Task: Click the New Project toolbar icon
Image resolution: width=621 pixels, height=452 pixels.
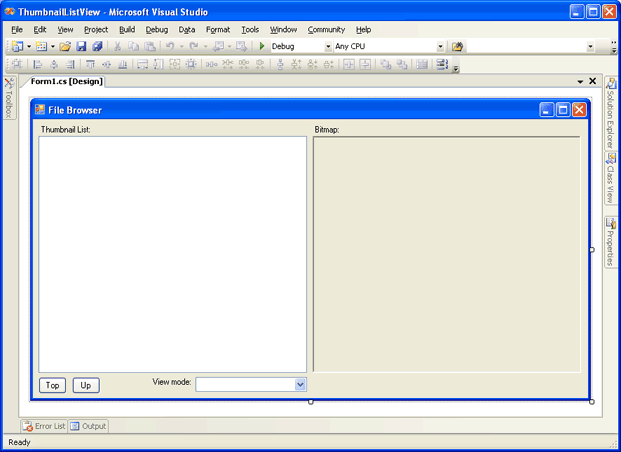Action: pyautogui.click(x=17, y=47)
